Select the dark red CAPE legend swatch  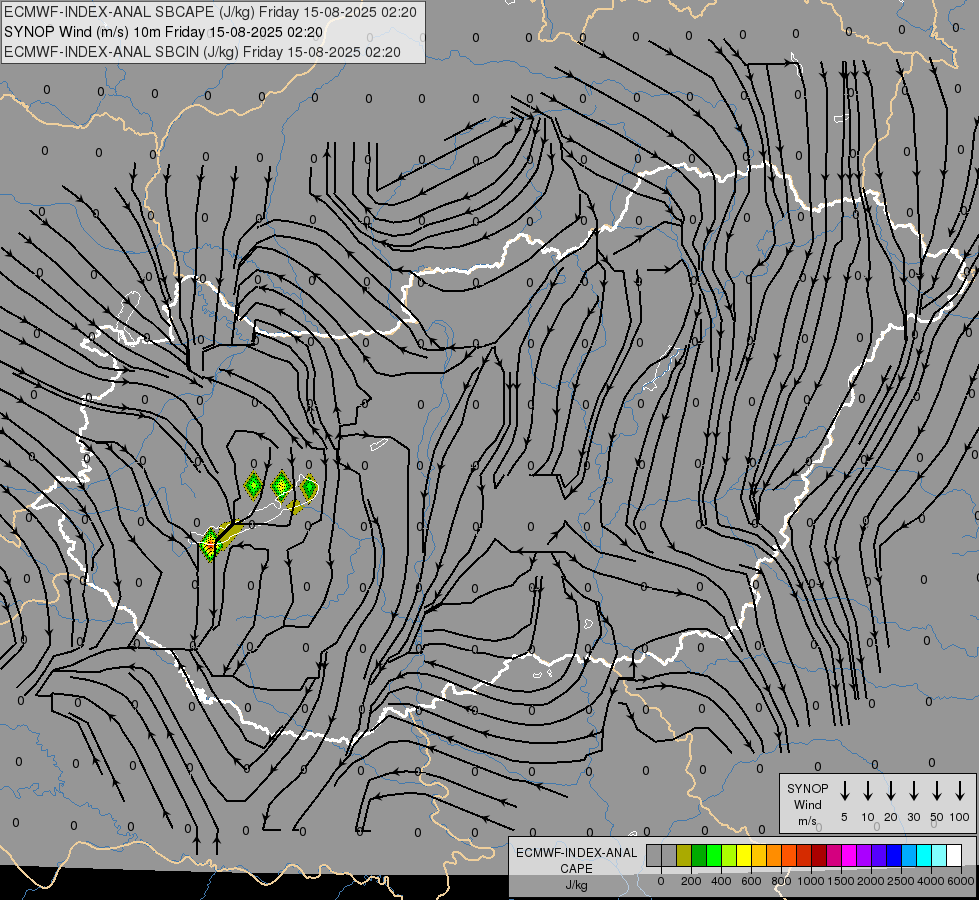coord(819,855)
